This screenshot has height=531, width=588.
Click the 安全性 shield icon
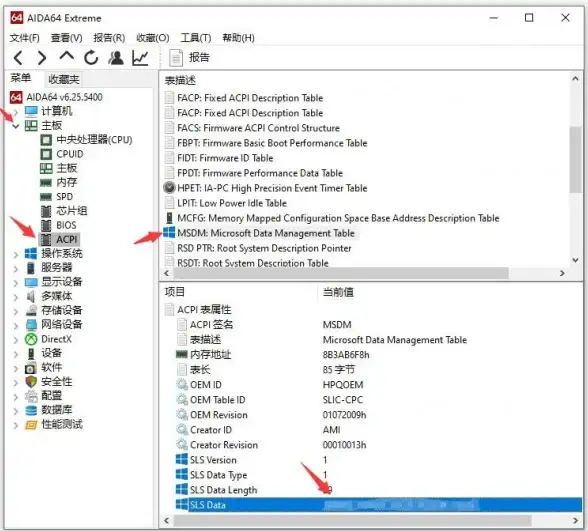pos(31,382)
